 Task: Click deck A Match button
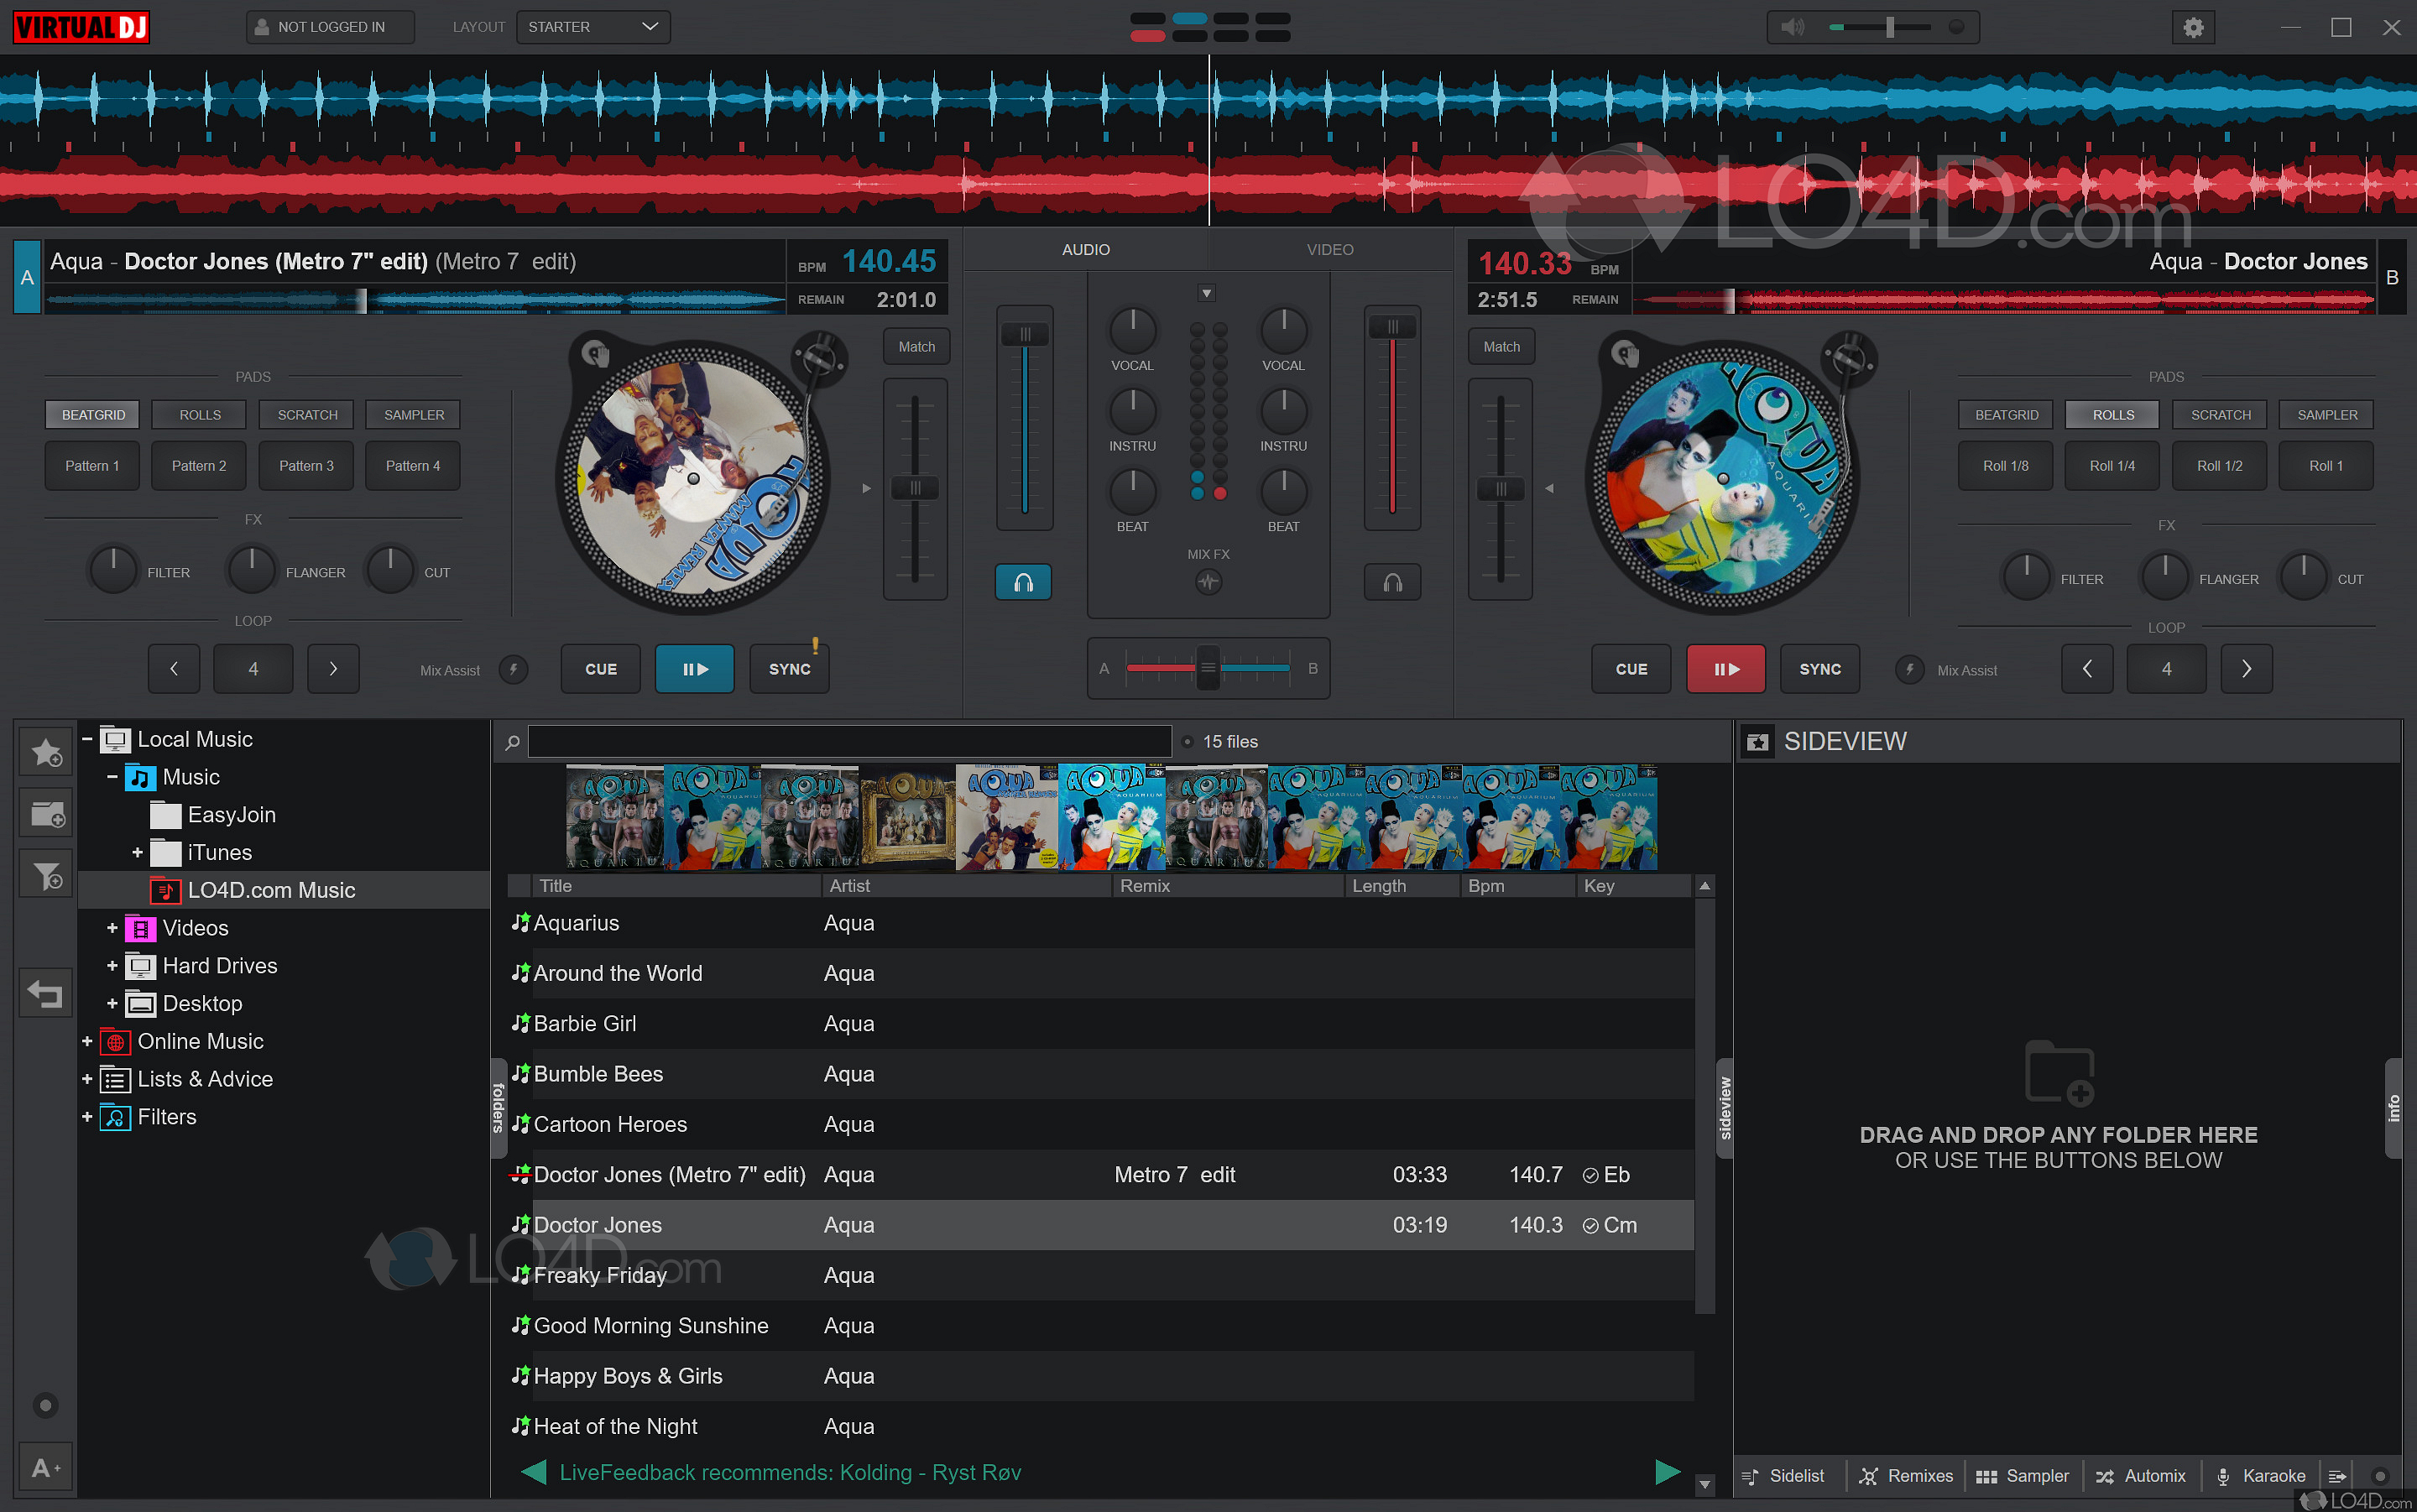pyautogui.click(x=916, y=347)
